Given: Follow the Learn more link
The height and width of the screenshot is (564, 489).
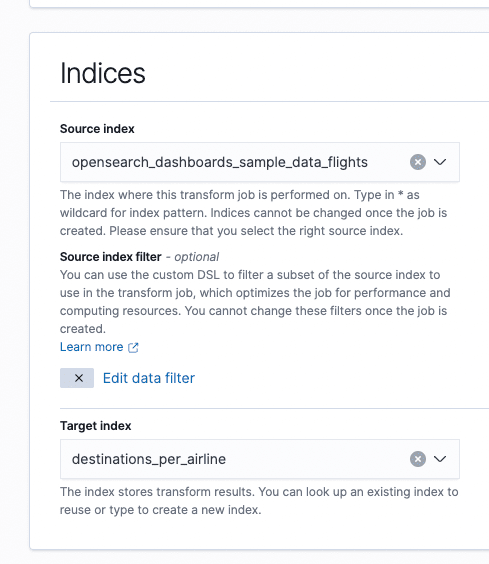Looking at the screenshot, I should tap(91, 347).
